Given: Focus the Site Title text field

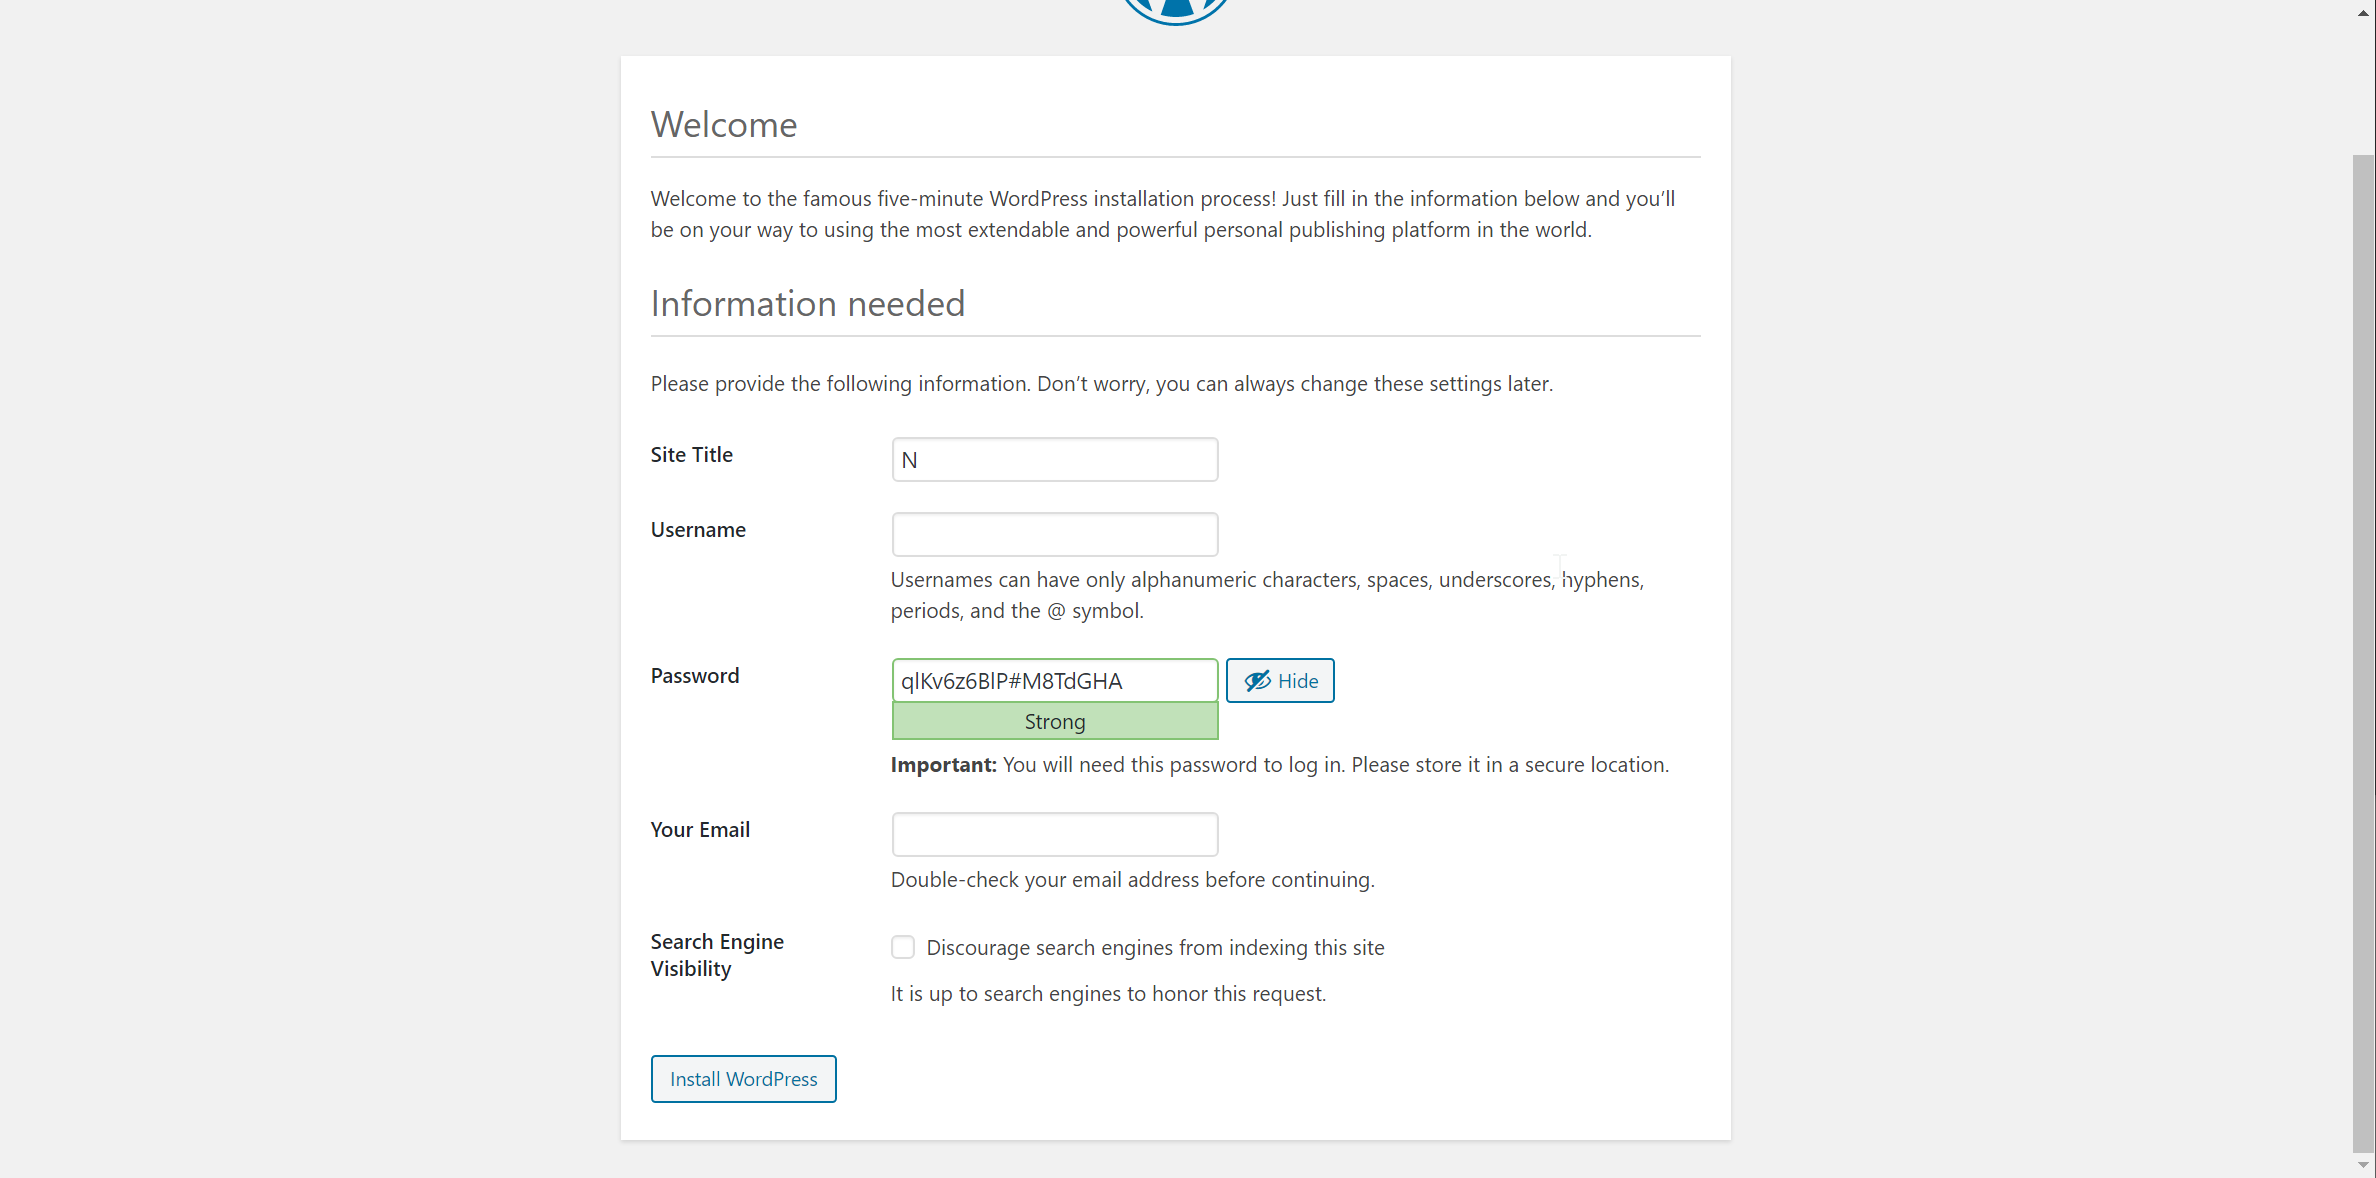Looking at the screenshot, I should point(1055,460).
